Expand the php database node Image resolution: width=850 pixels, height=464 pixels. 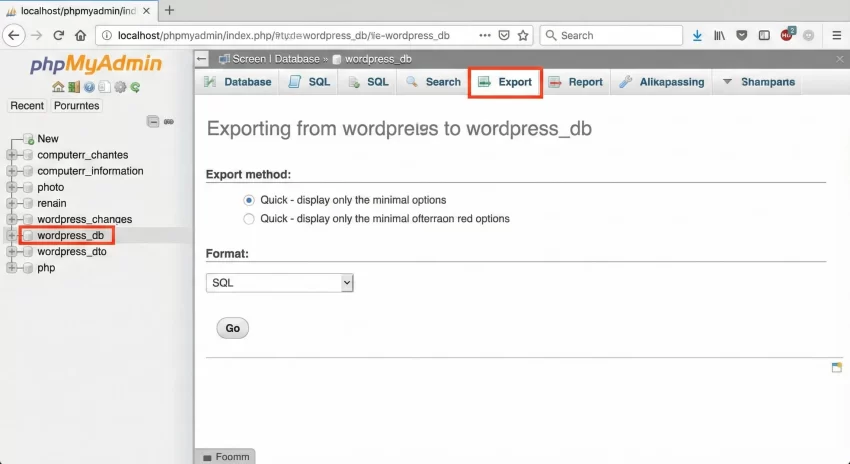11,268
